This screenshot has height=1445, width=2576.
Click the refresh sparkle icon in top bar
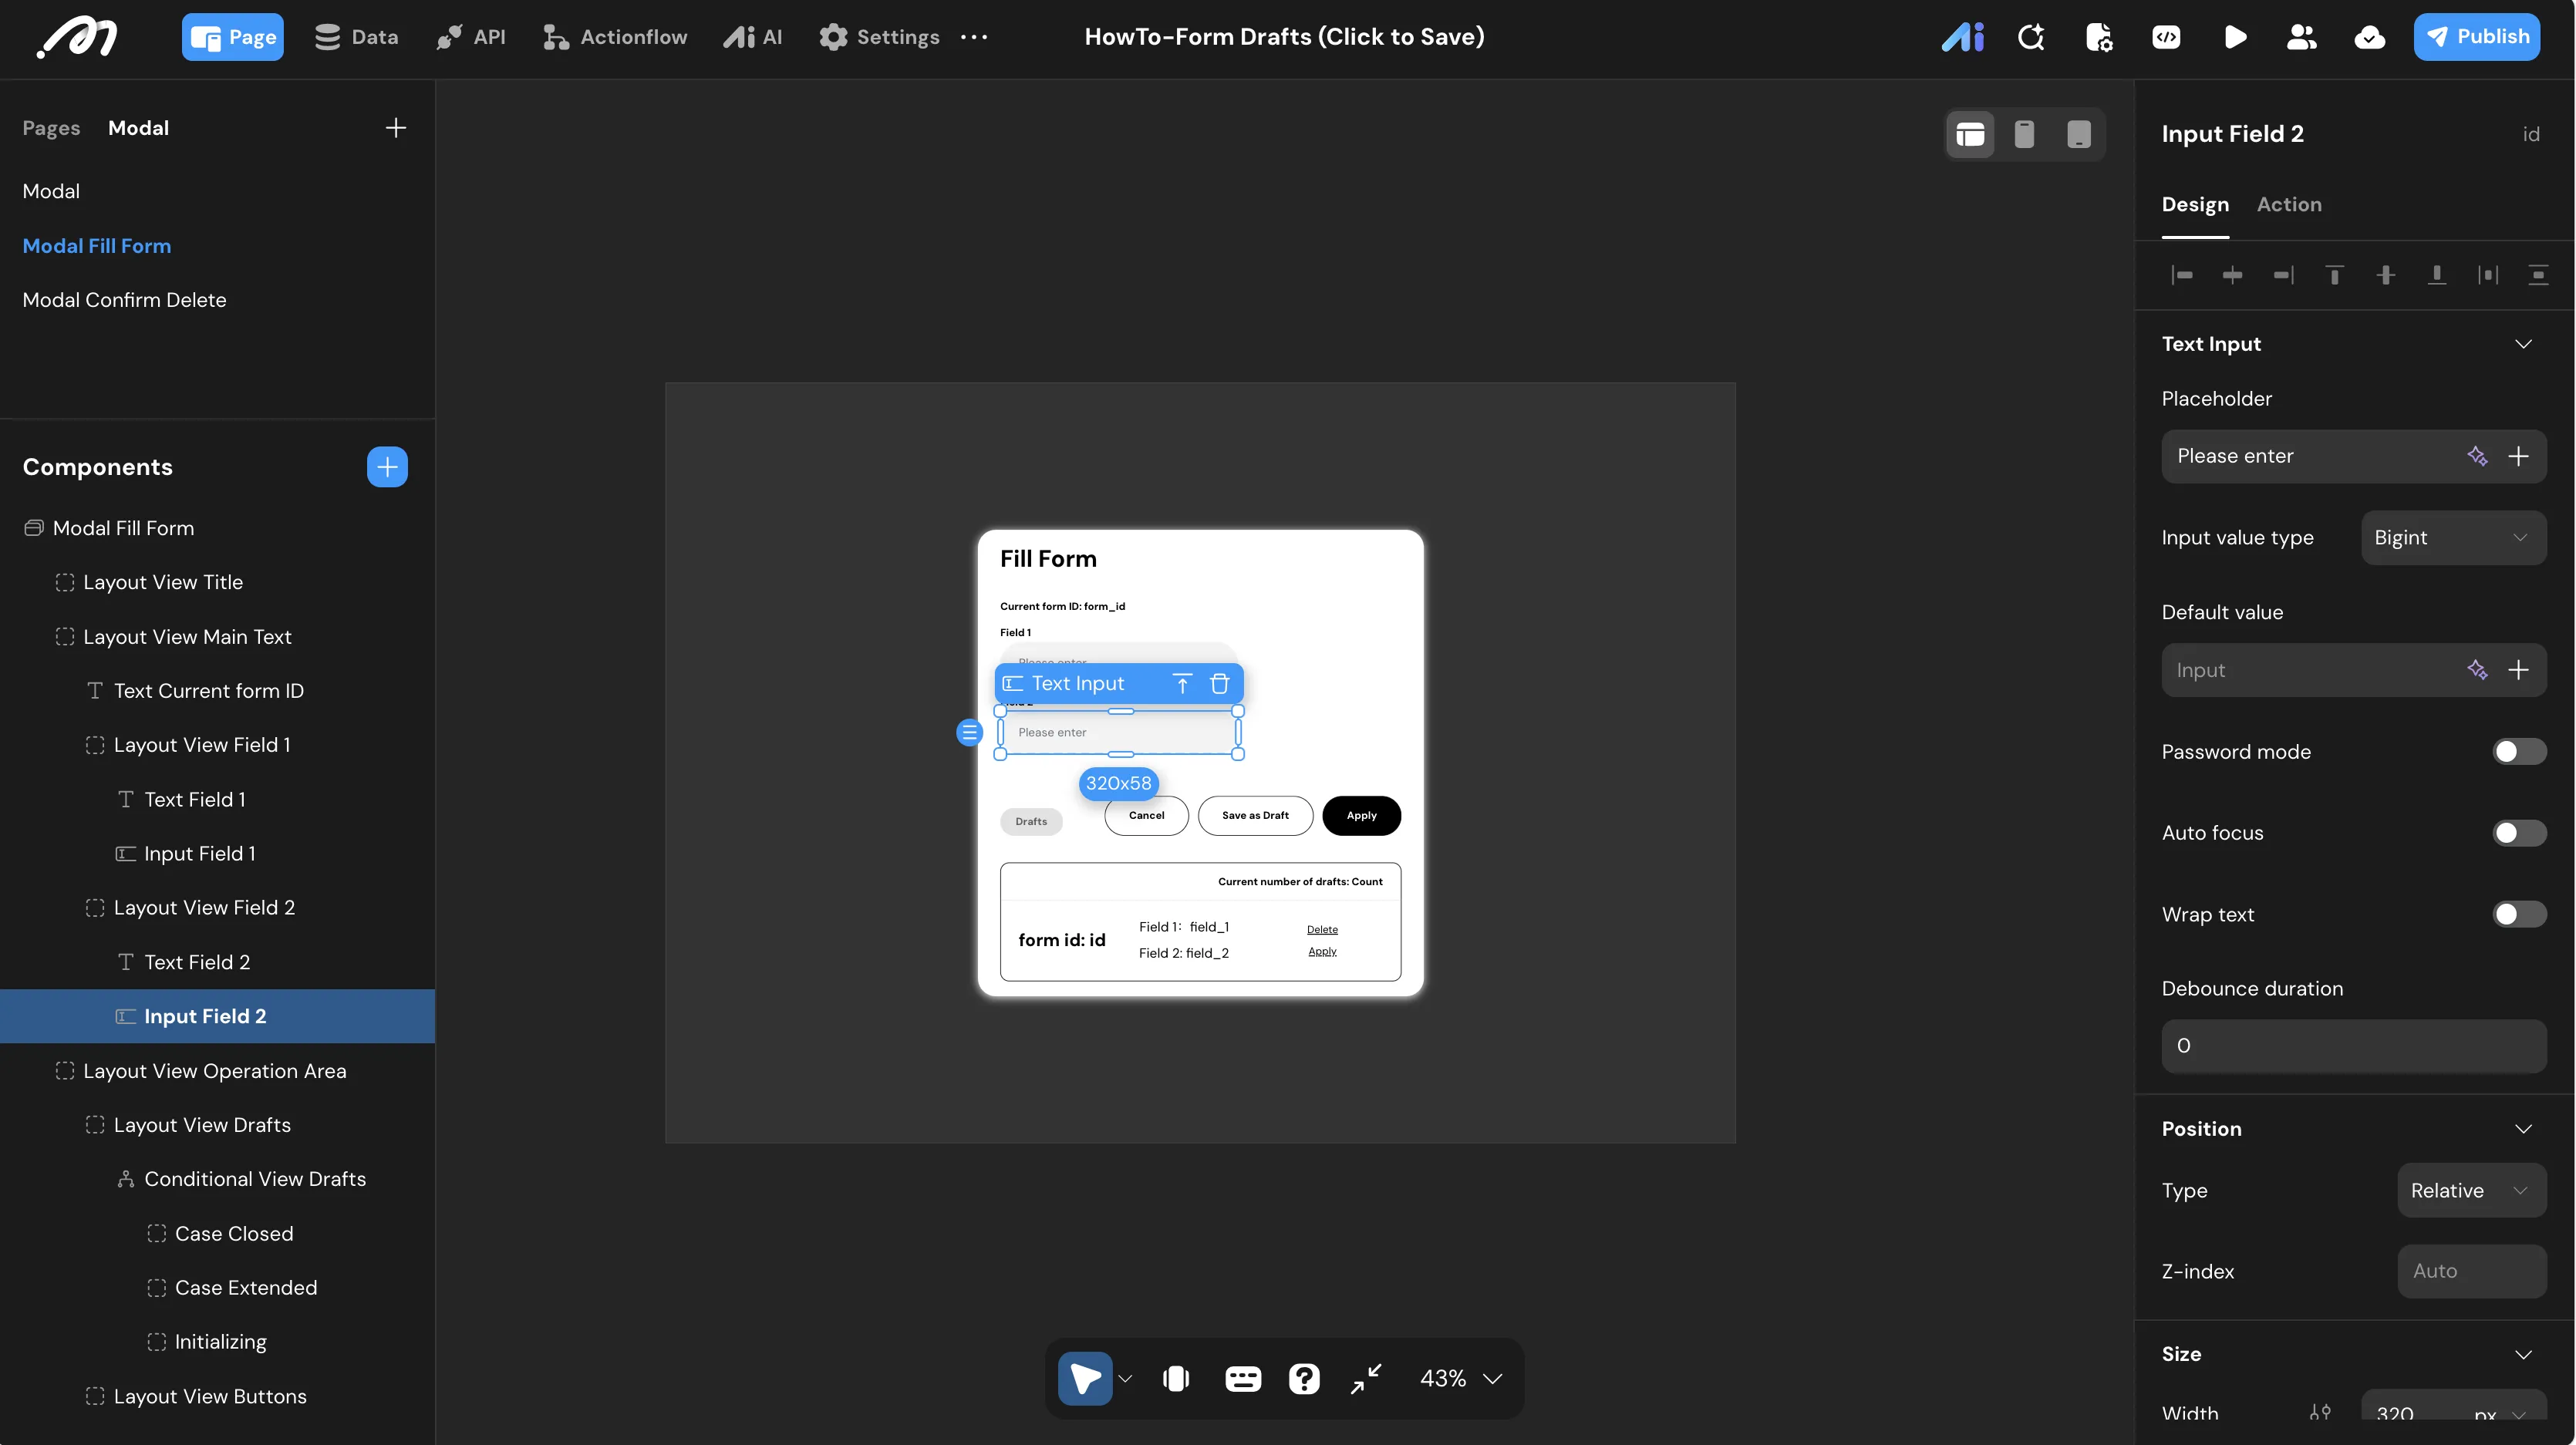(2031, 37)
